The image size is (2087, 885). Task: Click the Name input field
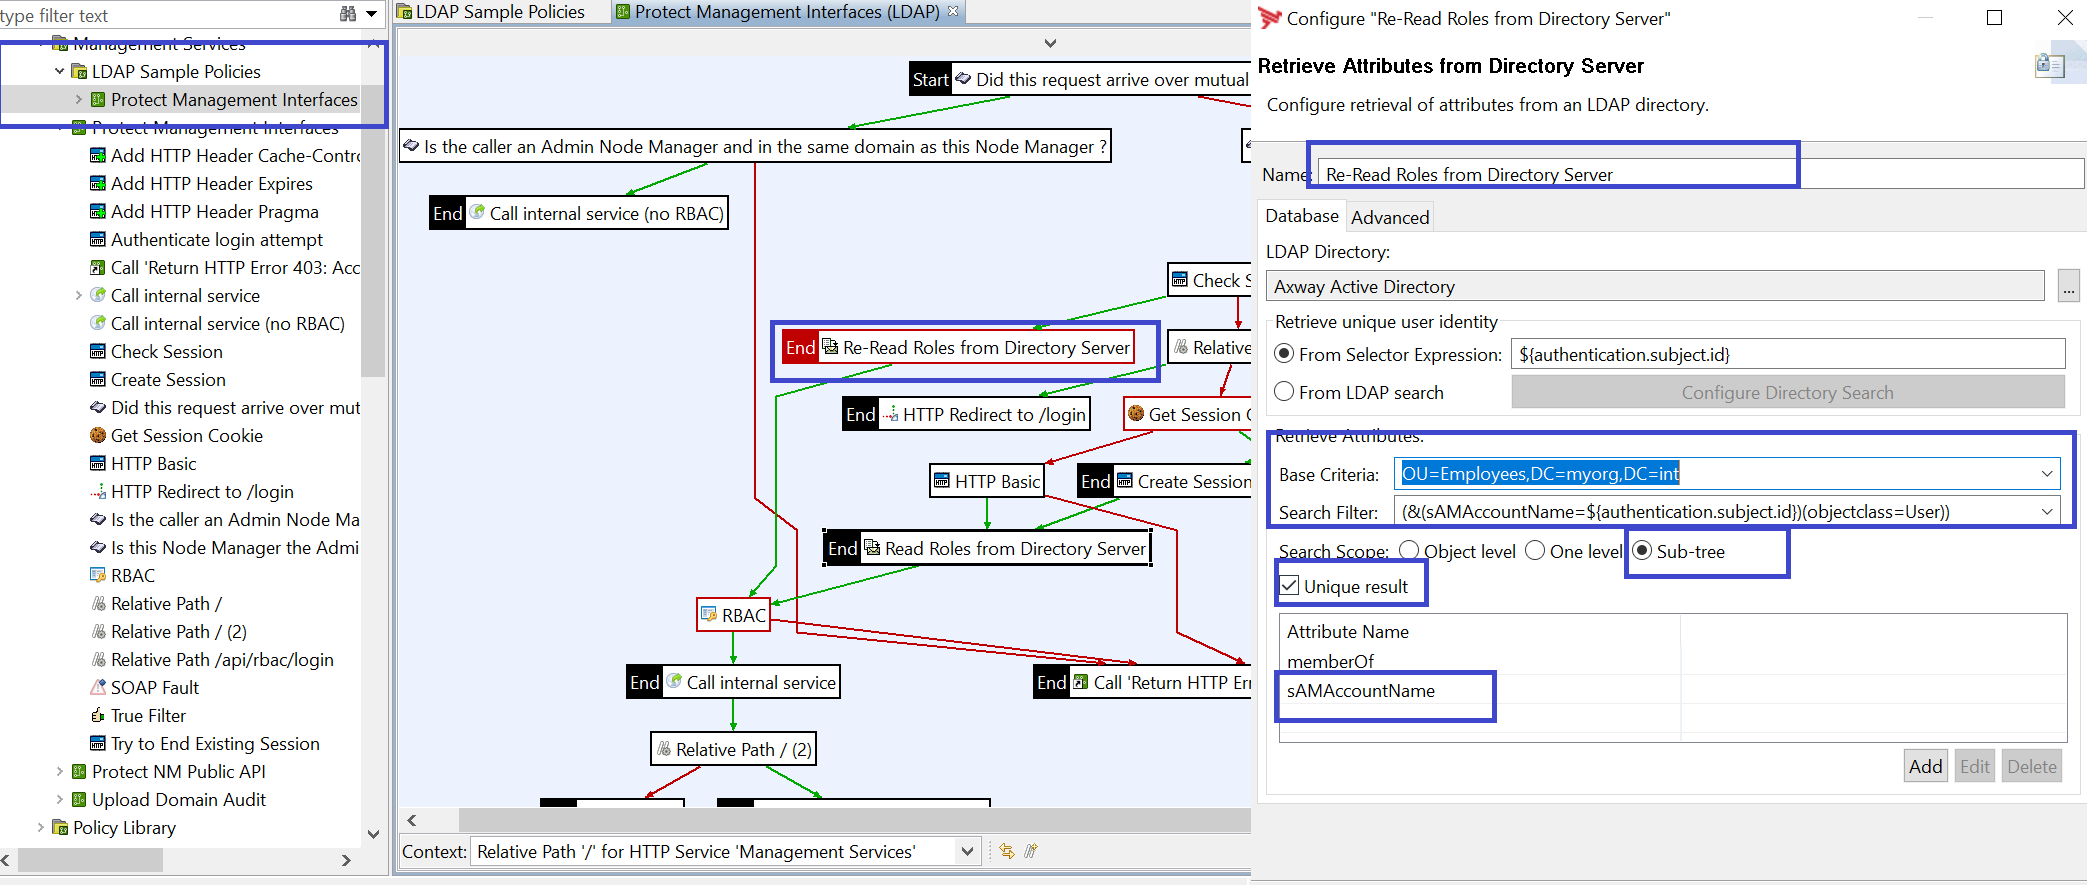pyautogui.click(x=1700, y=175)
